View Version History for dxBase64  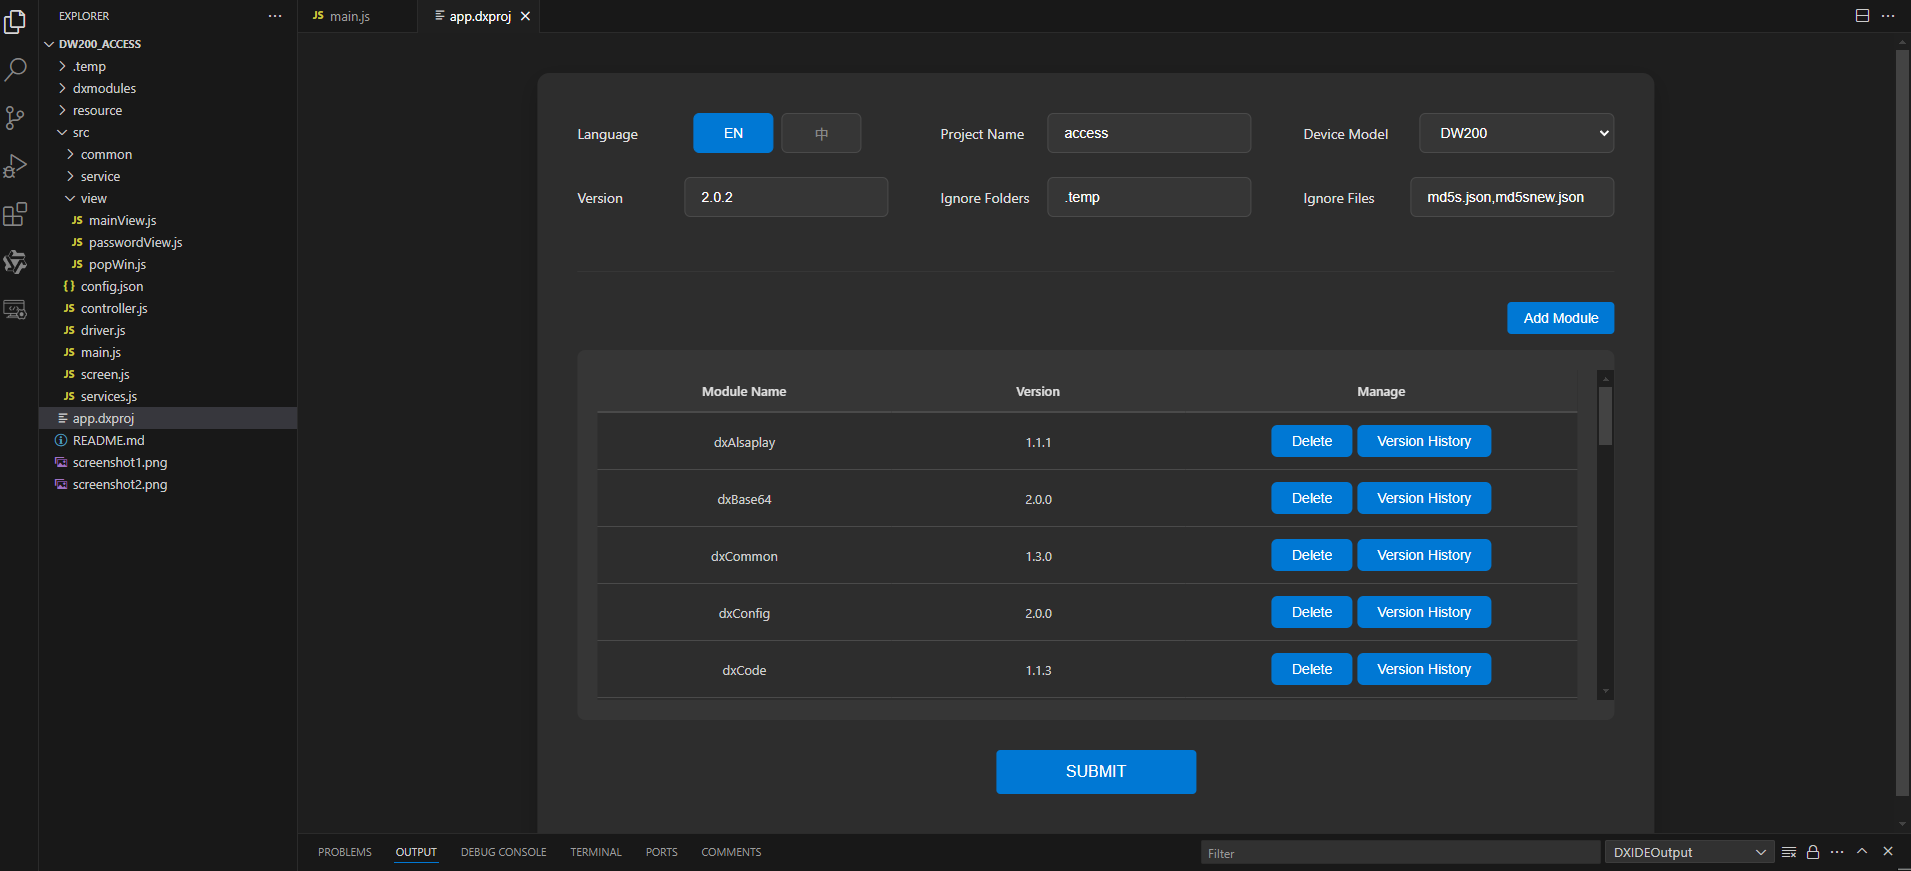[1424, 498]
